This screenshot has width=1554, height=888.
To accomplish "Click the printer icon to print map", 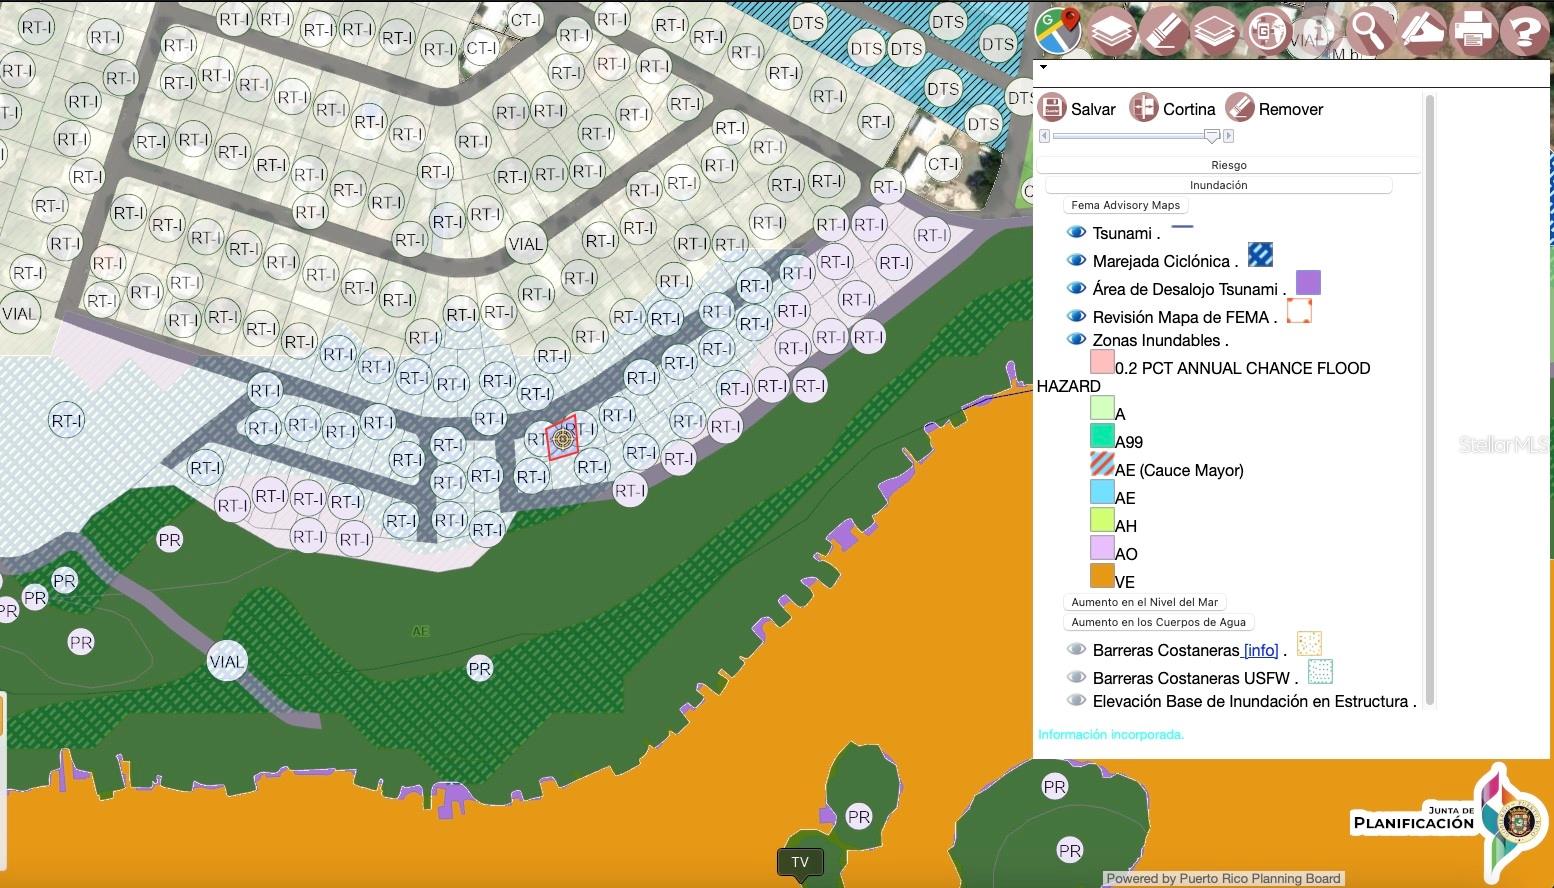I will (x=1473, y=32).
